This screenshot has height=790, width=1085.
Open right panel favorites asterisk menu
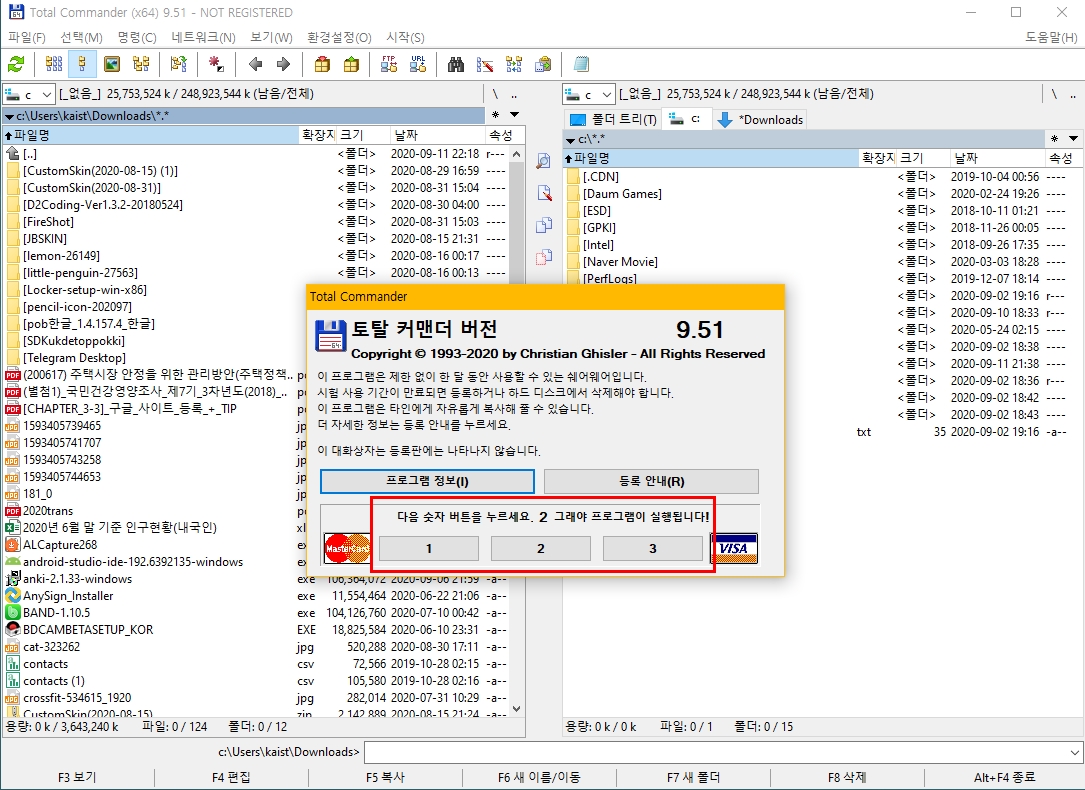coord(1054,138)
